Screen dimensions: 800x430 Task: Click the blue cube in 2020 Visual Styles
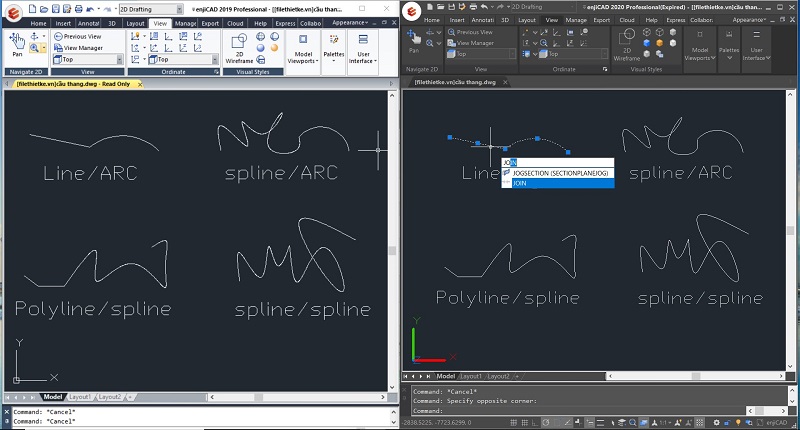tap(646, 43)
